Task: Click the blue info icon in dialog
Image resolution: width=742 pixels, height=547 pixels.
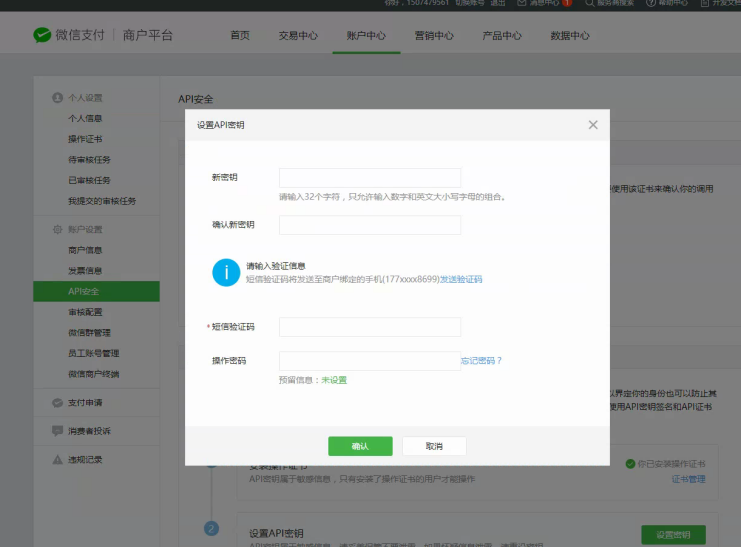Action: tap(226, 273)
